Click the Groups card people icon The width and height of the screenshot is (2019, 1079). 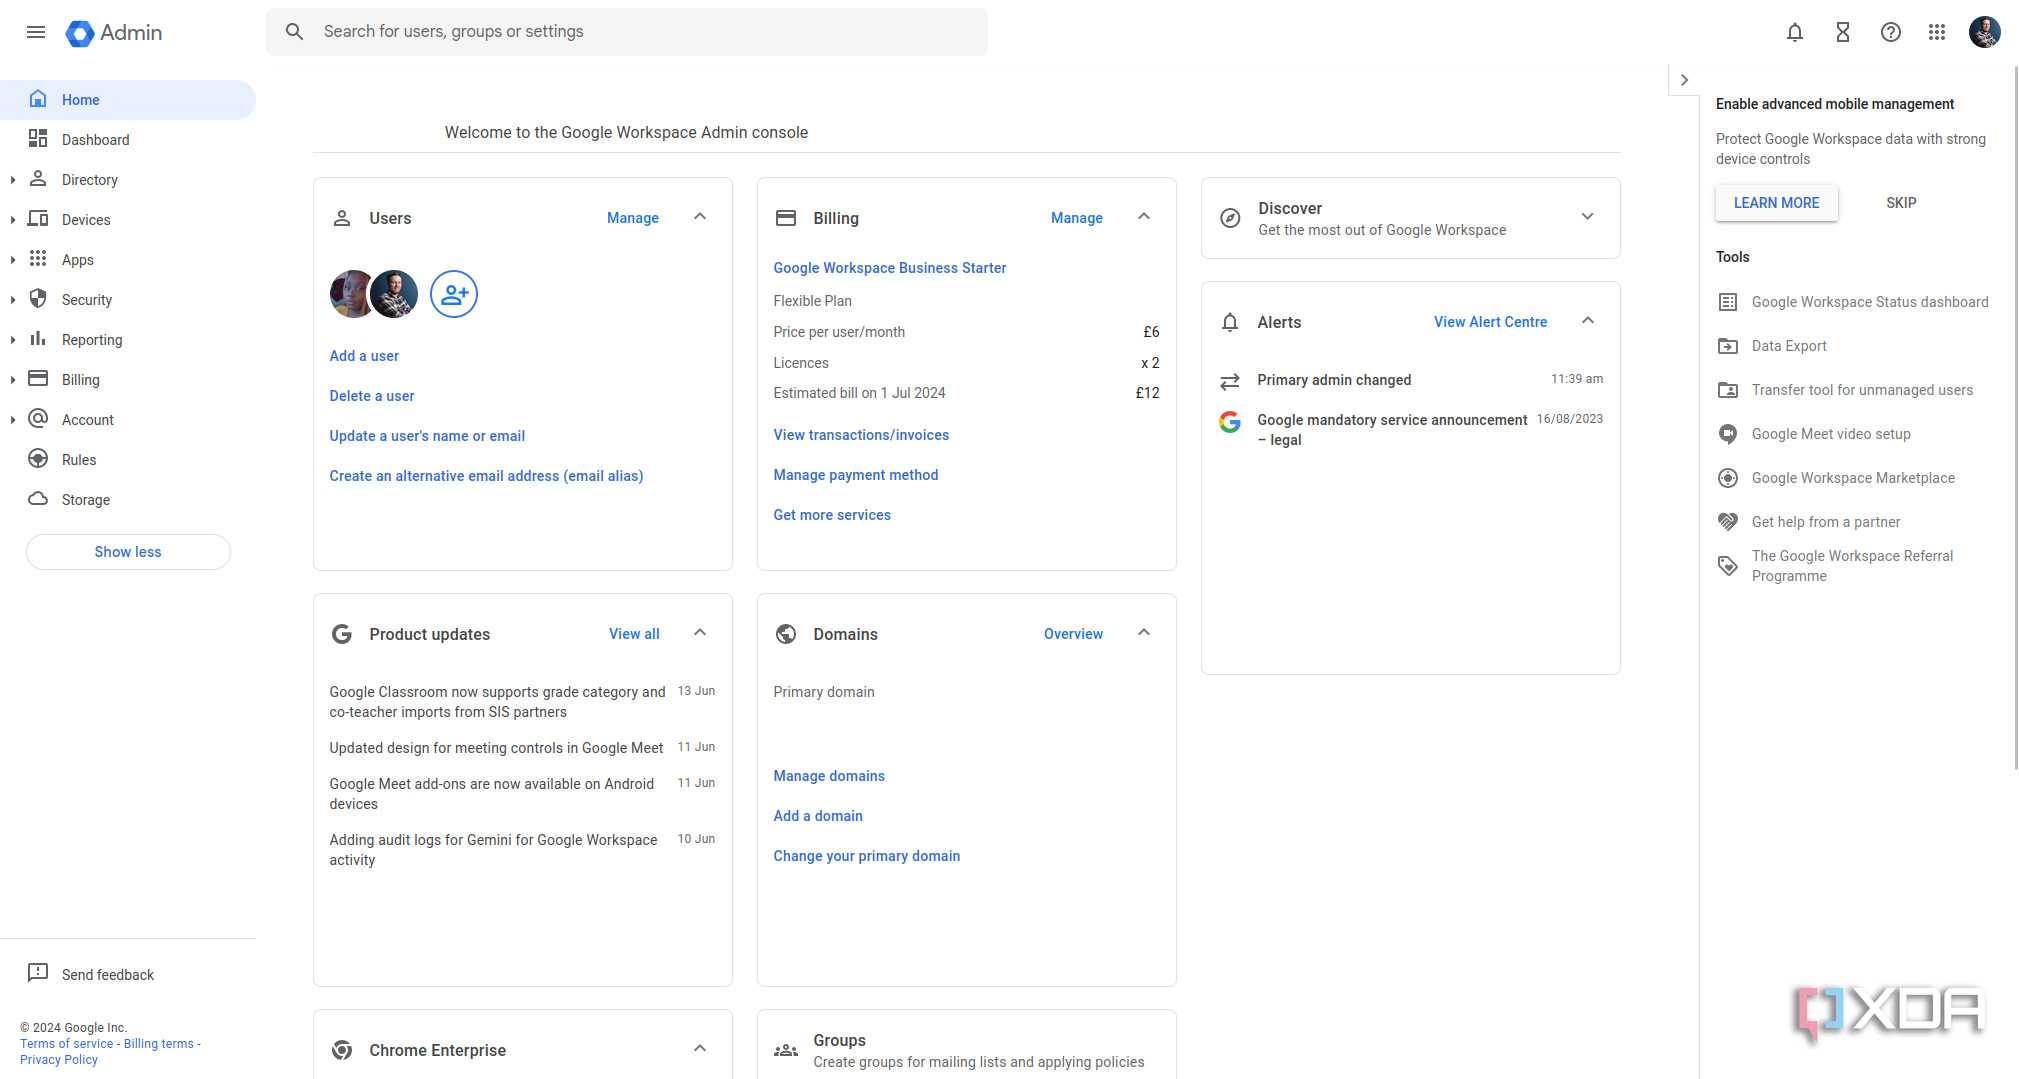coord(786,1050)
